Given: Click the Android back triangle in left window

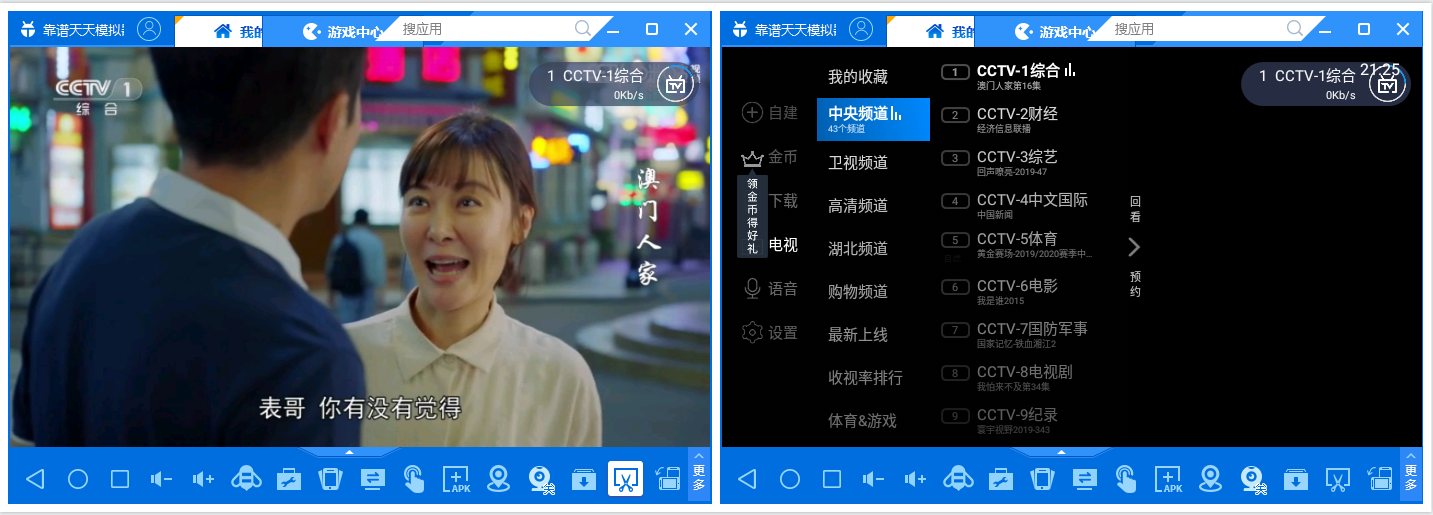Looking at the screenshot, I should click(35, 479).
